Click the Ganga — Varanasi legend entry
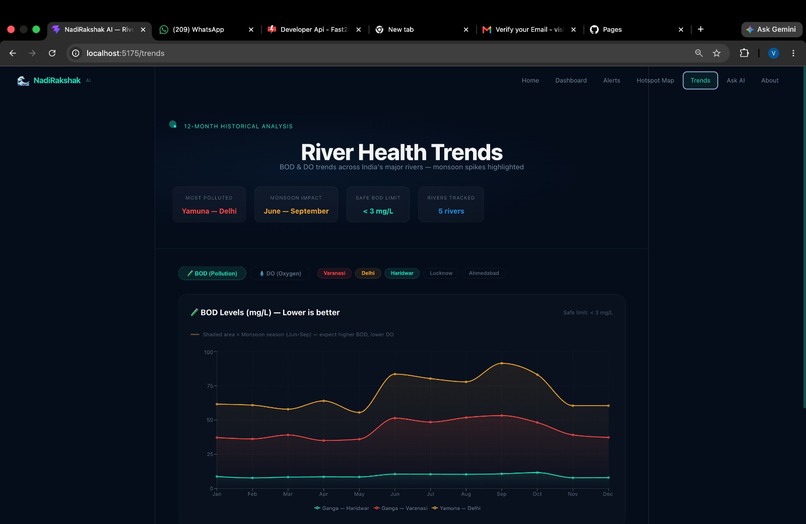Viewport: 806px width, 524px height. pos(400,508)
